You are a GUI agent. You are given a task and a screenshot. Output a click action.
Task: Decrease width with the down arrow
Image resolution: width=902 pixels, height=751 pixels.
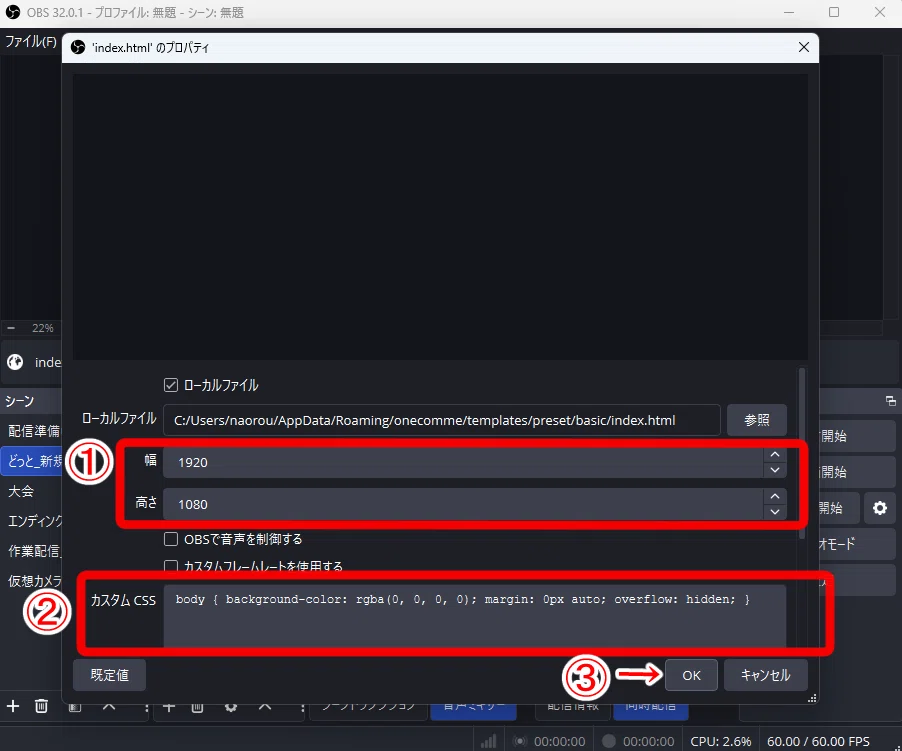pyautogui.click(x=775, y=470)
